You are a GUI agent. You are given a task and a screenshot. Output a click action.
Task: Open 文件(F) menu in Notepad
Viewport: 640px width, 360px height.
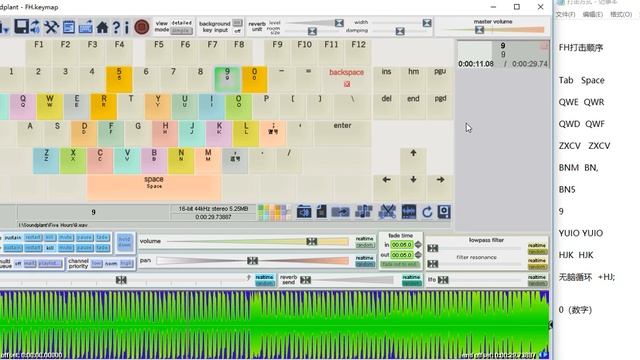(x=565, y=14)
